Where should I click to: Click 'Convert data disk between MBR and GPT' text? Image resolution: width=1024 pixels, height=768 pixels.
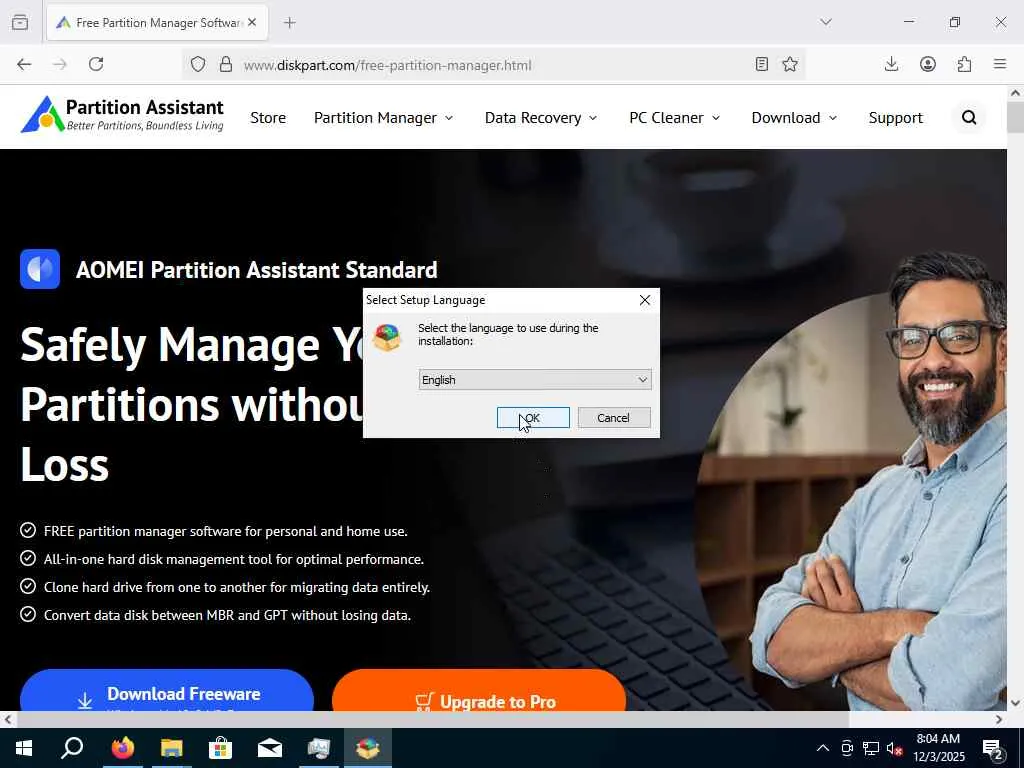tap(227, 615)
